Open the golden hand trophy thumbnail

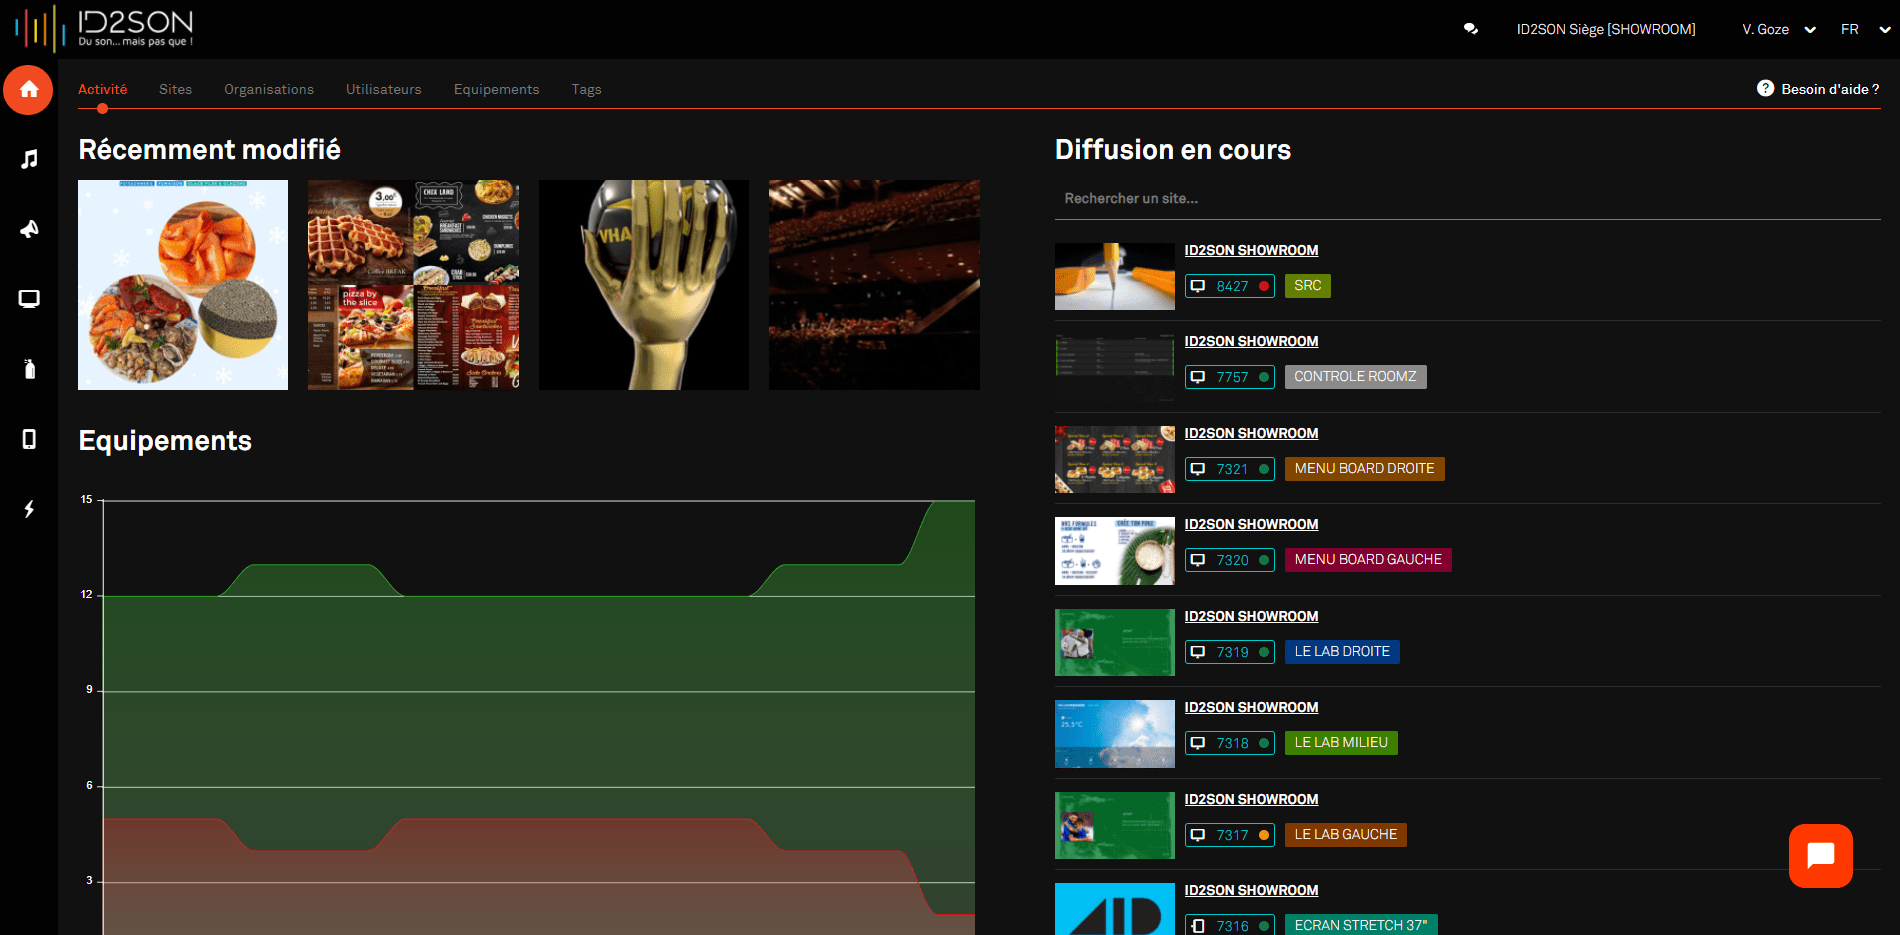[644, 285]
